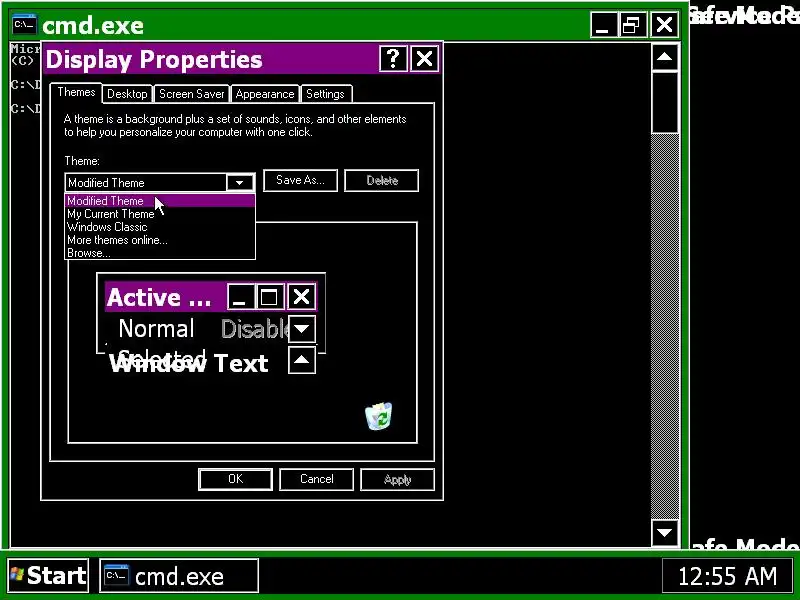
Task: Open the Appearance tab
Action: click(x=265, y=94)
